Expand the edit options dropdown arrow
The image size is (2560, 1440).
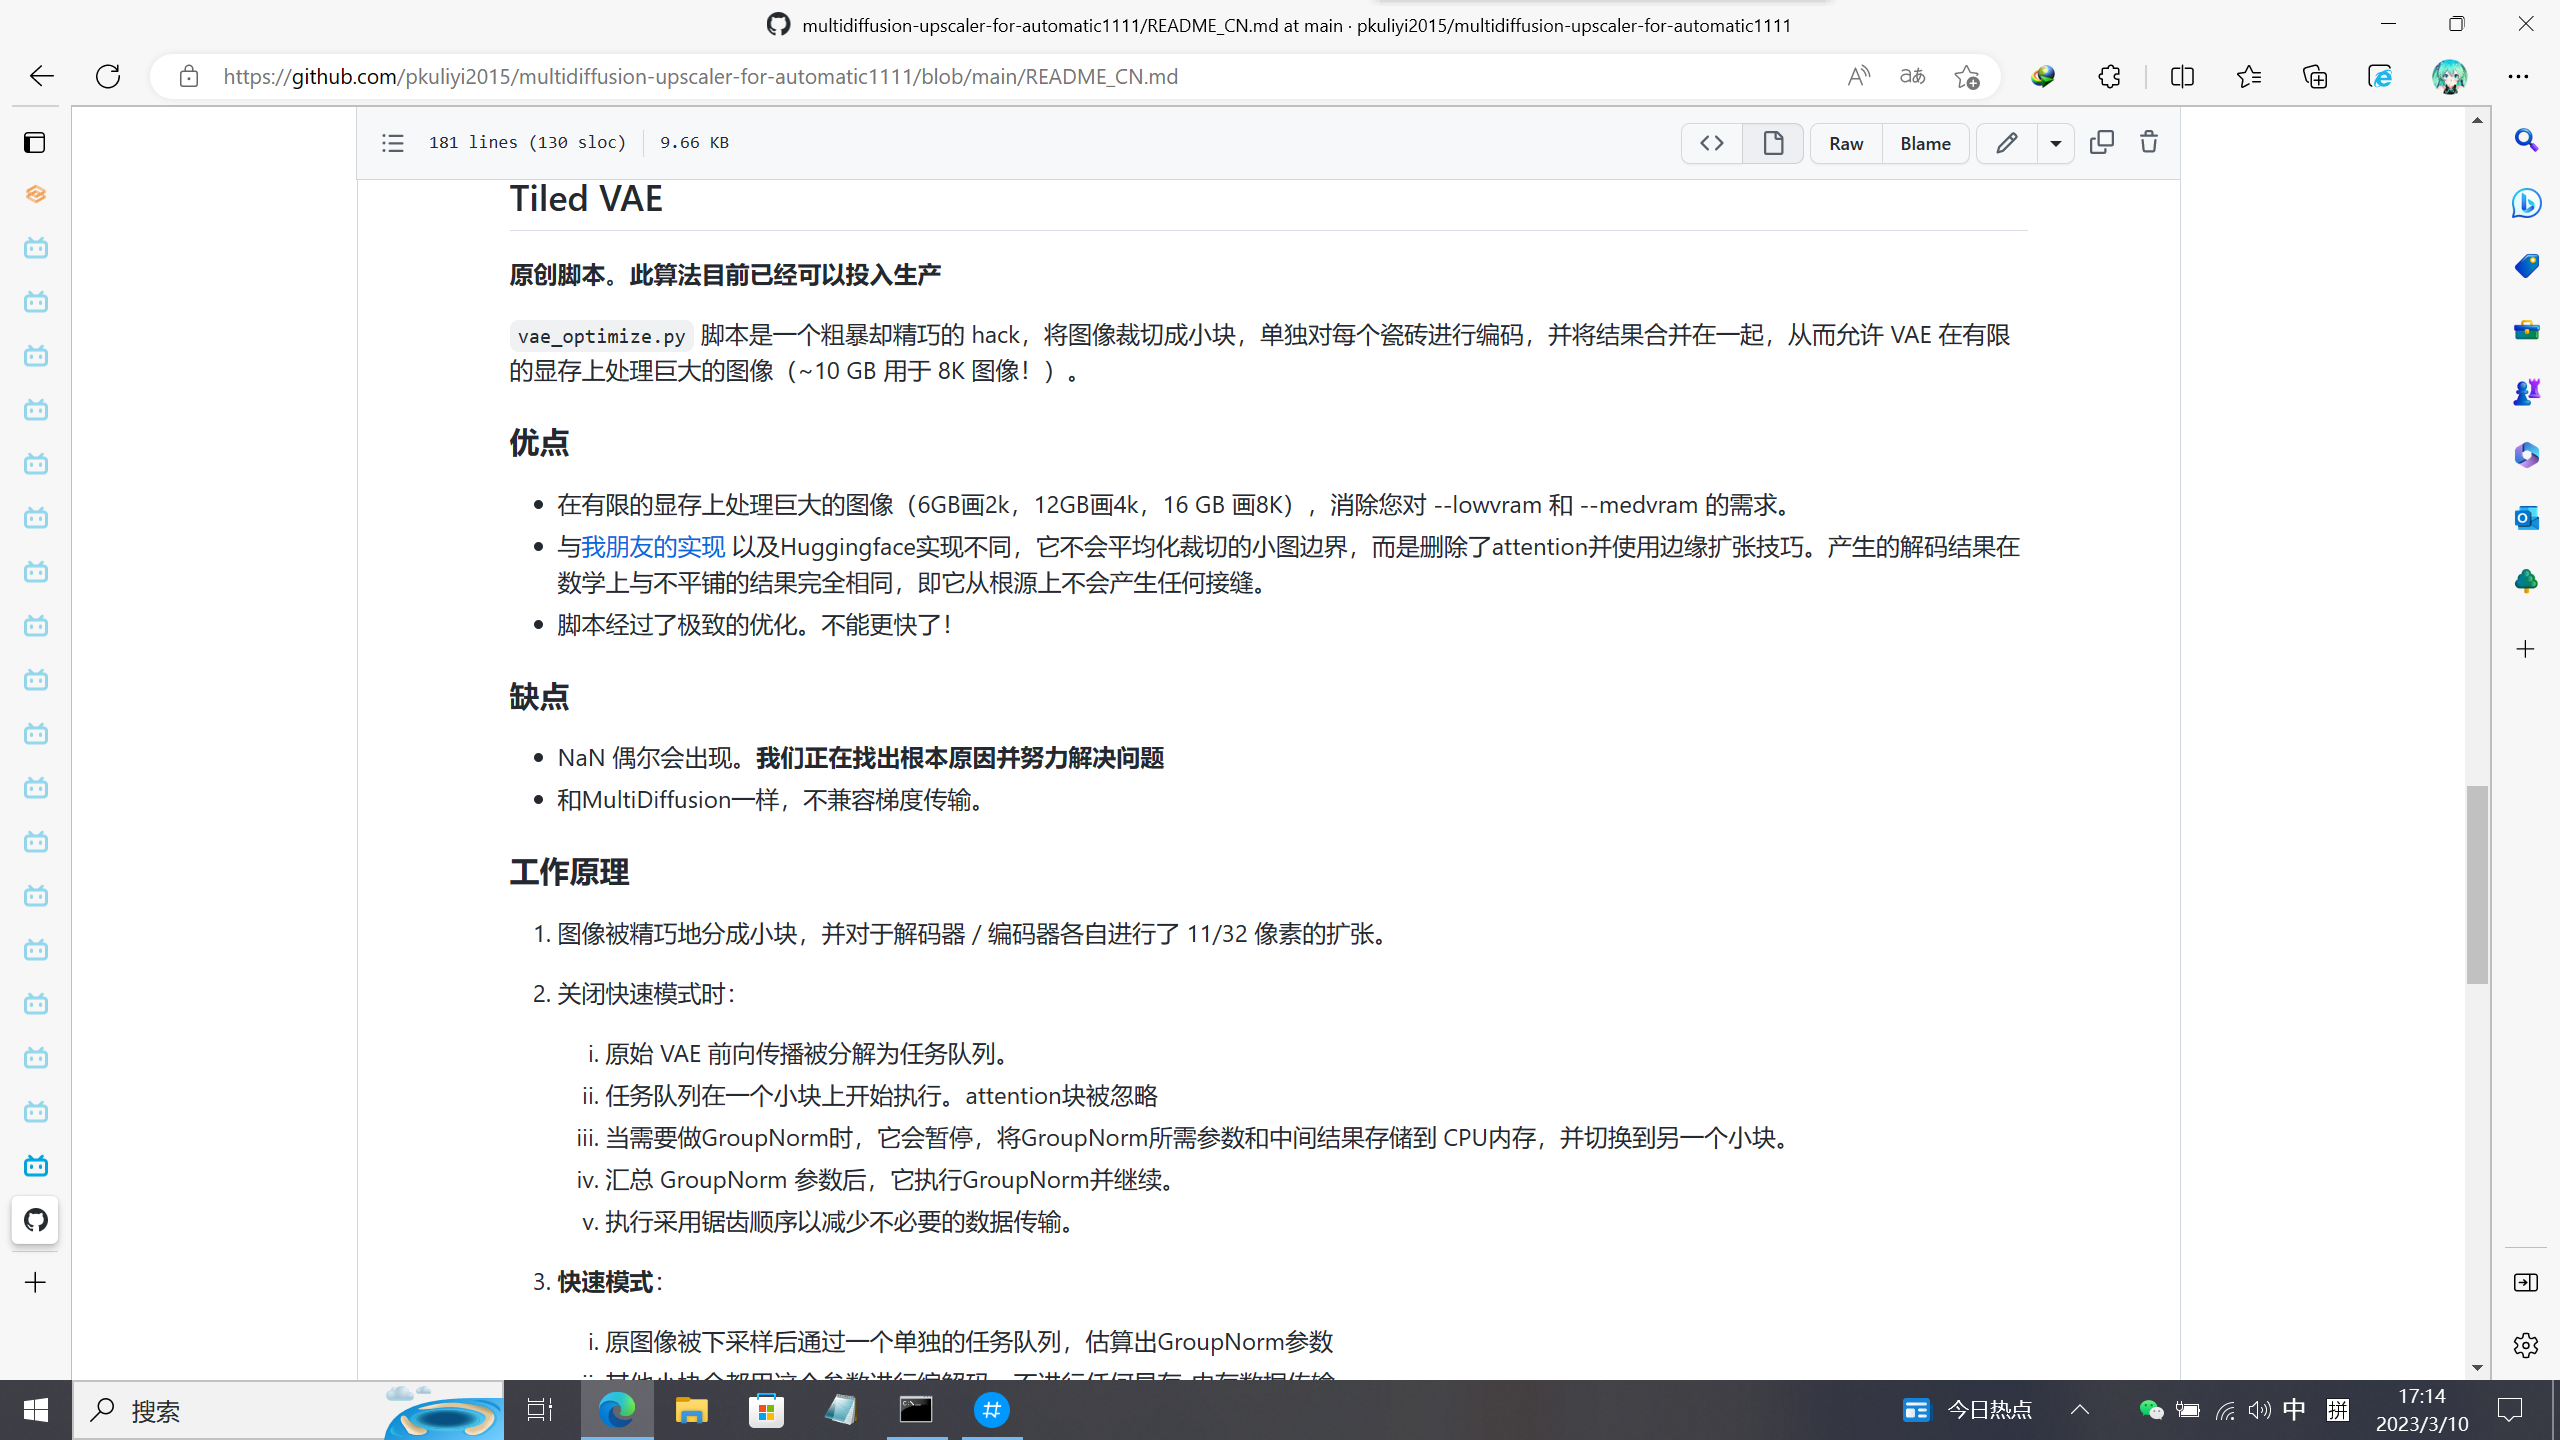click(2056, 143)
